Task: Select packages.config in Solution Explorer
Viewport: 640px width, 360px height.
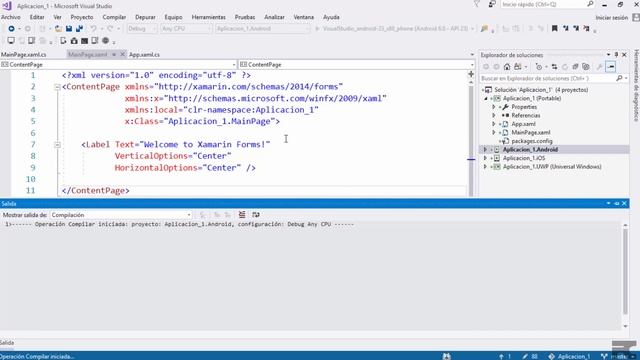Action: coord(532,141)
